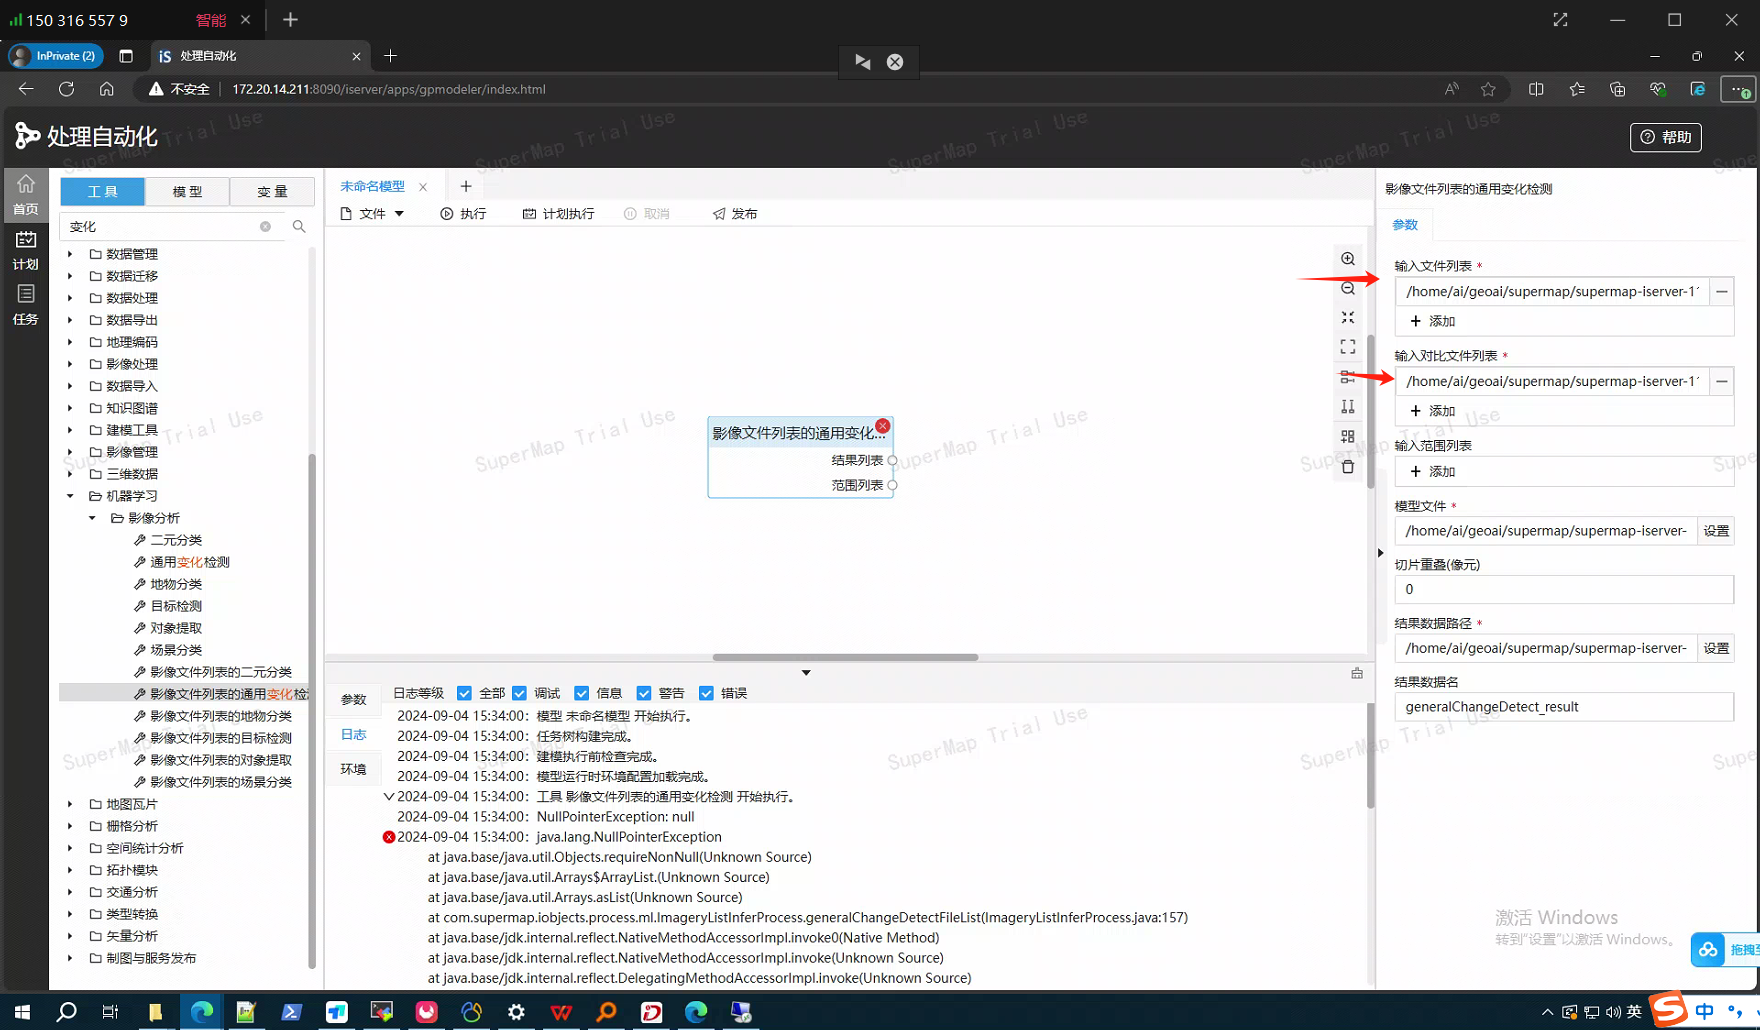The image size is (1760, 1030).
Task: Expand the 矢量分析 folder
Action: [70, 936]
